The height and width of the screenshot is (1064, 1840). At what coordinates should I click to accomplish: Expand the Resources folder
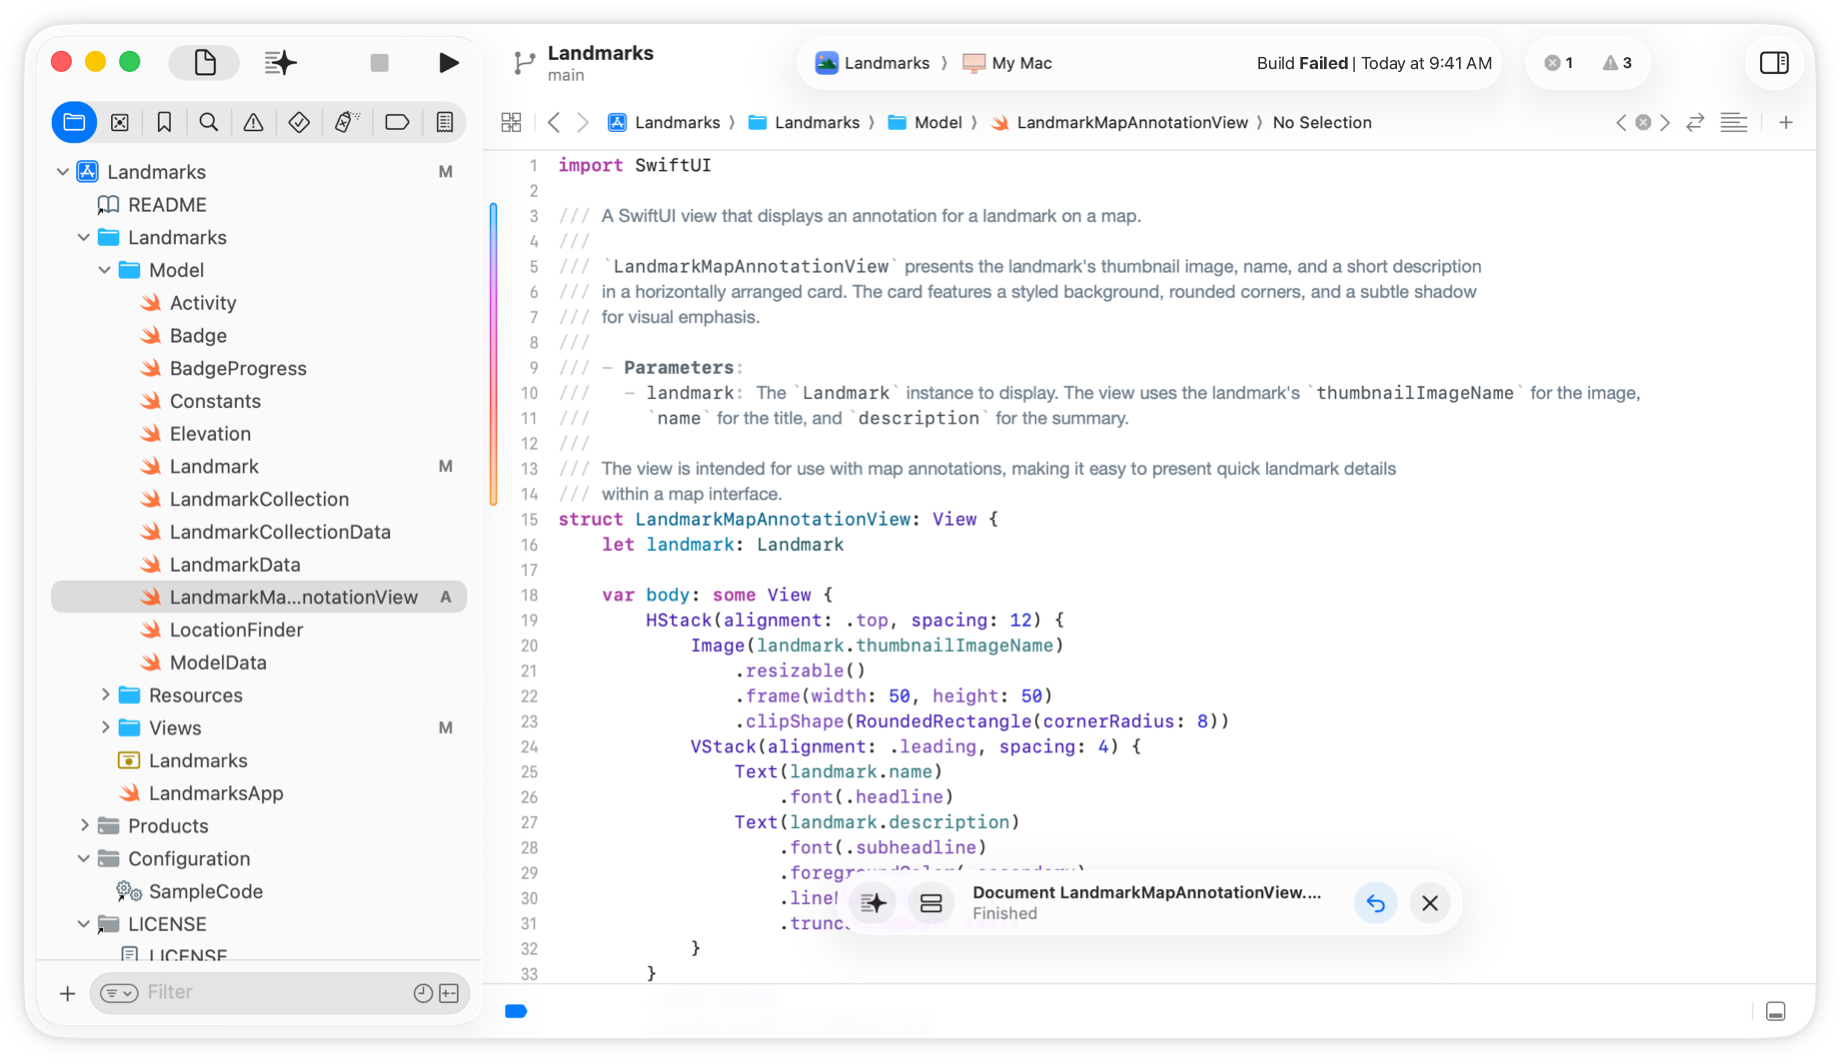click(x=107, y=694)
